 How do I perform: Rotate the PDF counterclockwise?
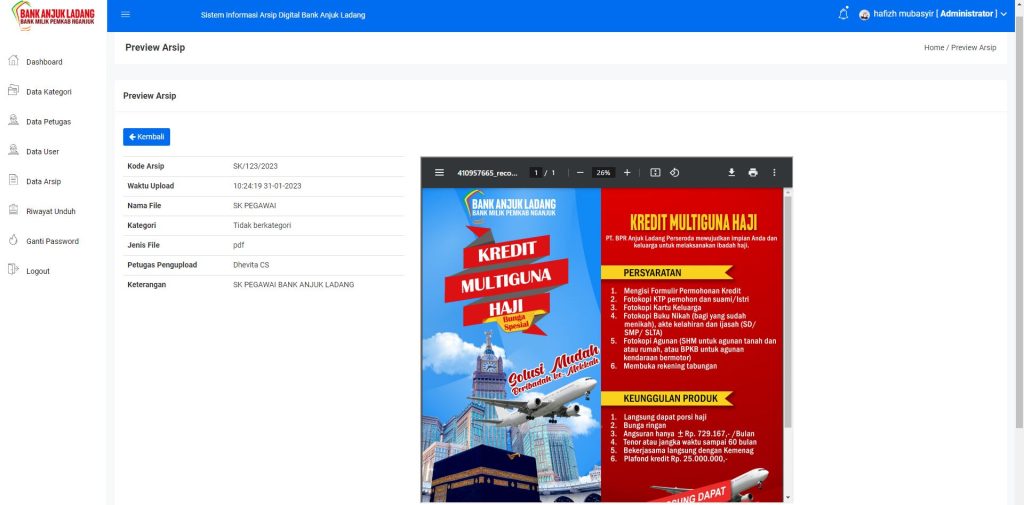point(675,172)
